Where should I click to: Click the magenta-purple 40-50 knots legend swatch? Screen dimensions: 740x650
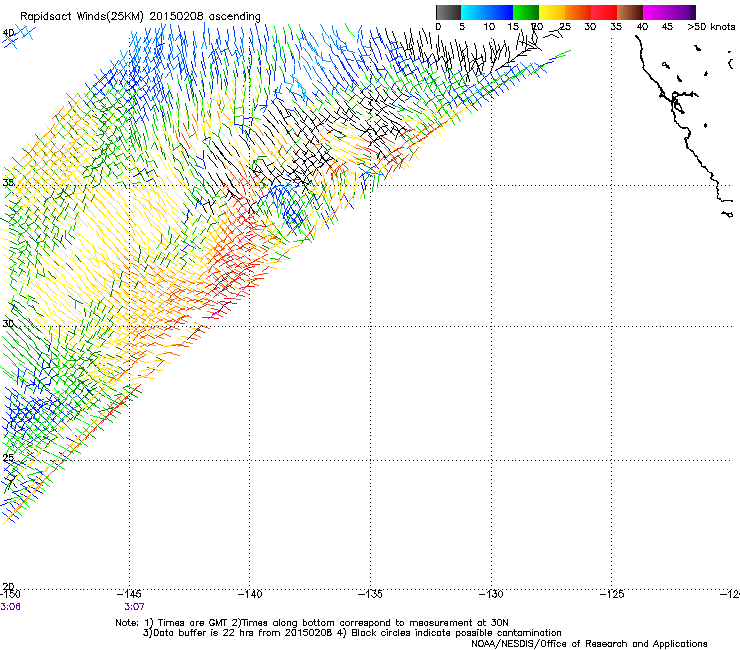669,12
